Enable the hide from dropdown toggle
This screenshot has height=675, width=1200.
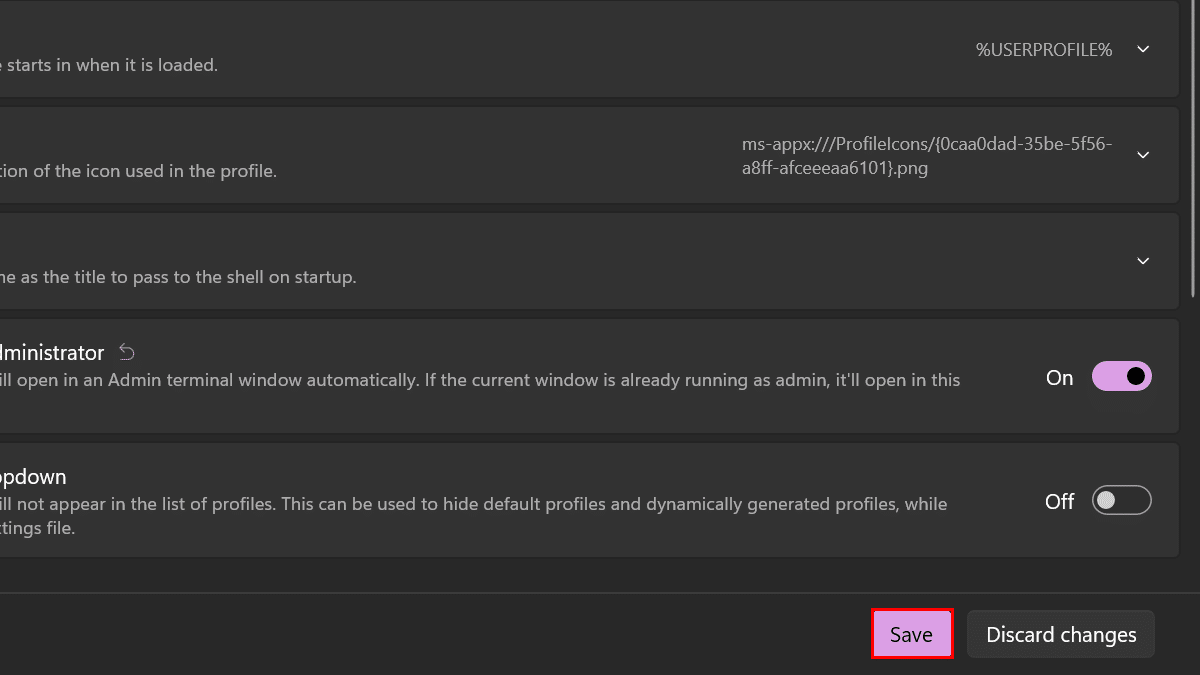tap(1122, 501)
